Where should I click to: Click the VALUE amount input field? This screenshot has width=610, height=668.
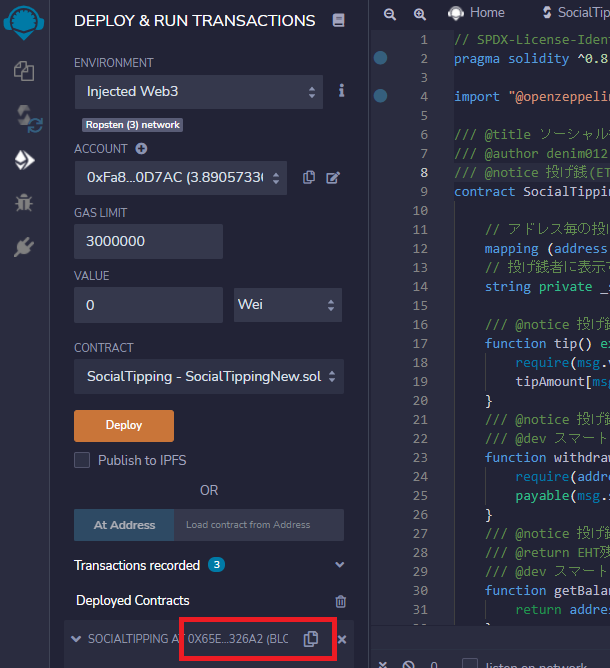(x=148, y=305)
